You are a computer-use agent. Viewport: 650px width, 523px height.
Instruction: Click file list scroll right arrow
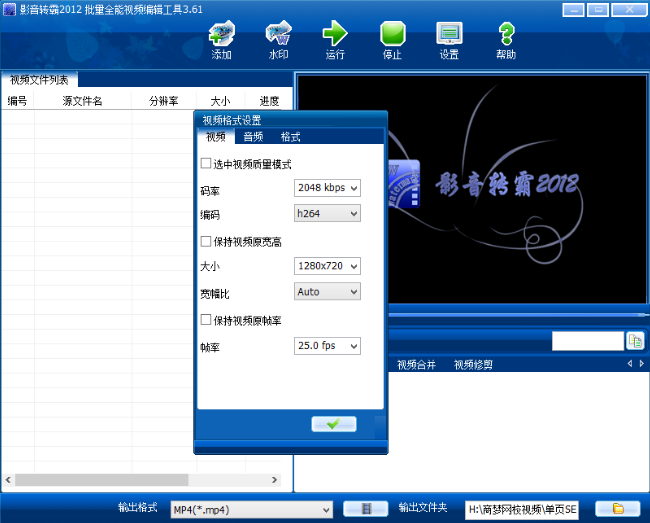274,480
